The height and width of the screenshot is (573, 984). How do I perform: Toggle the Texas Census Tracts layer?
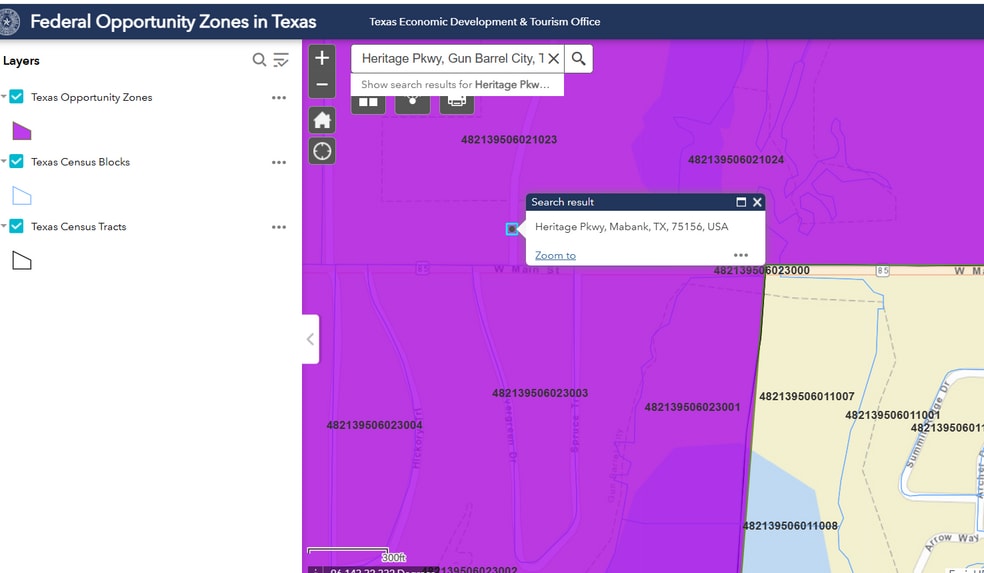click(17, 226)
